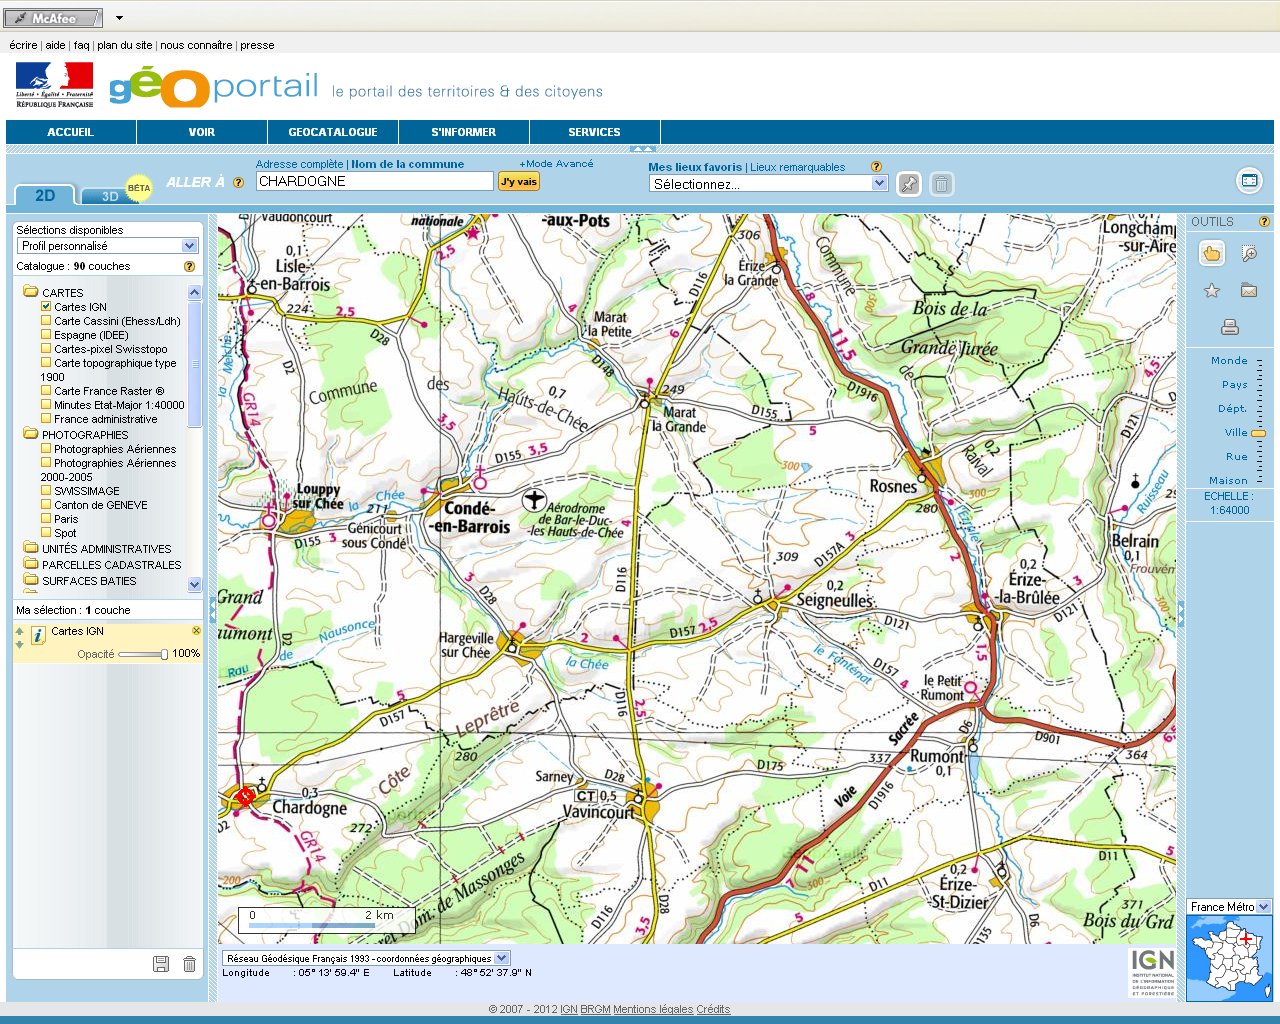The image size is (1280, 1024).
Task: Switch to the 3D view tab
Action: coord(110,196)
